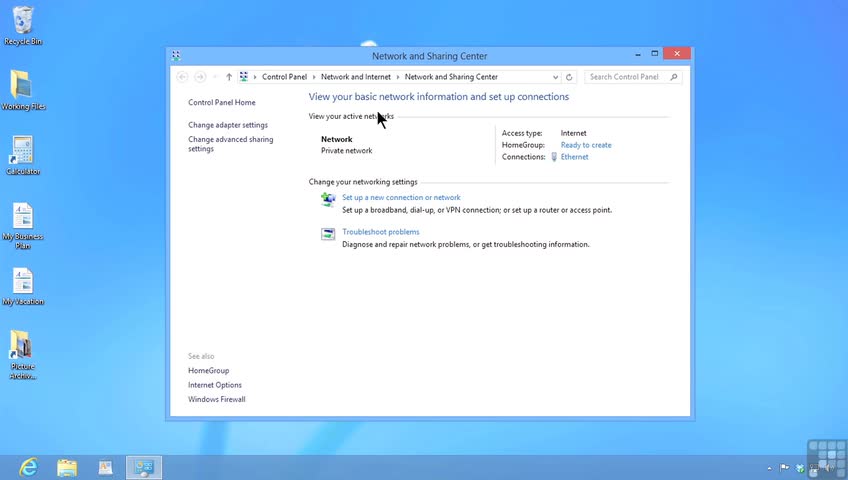848x480 pixels.
Task: Click the Troubleshoot problems link
Action: 381,232
